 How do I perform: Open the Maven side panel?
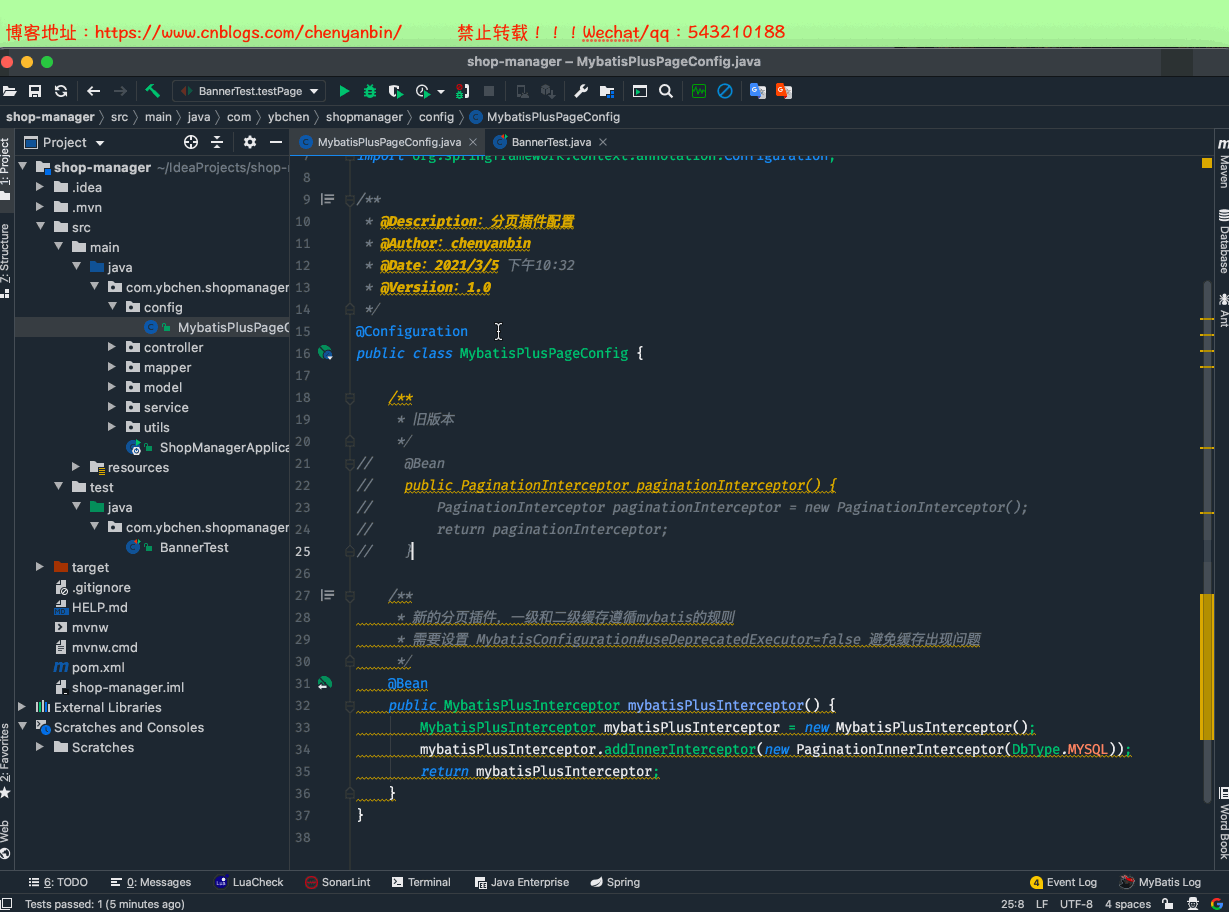[x=1222, y=163]
